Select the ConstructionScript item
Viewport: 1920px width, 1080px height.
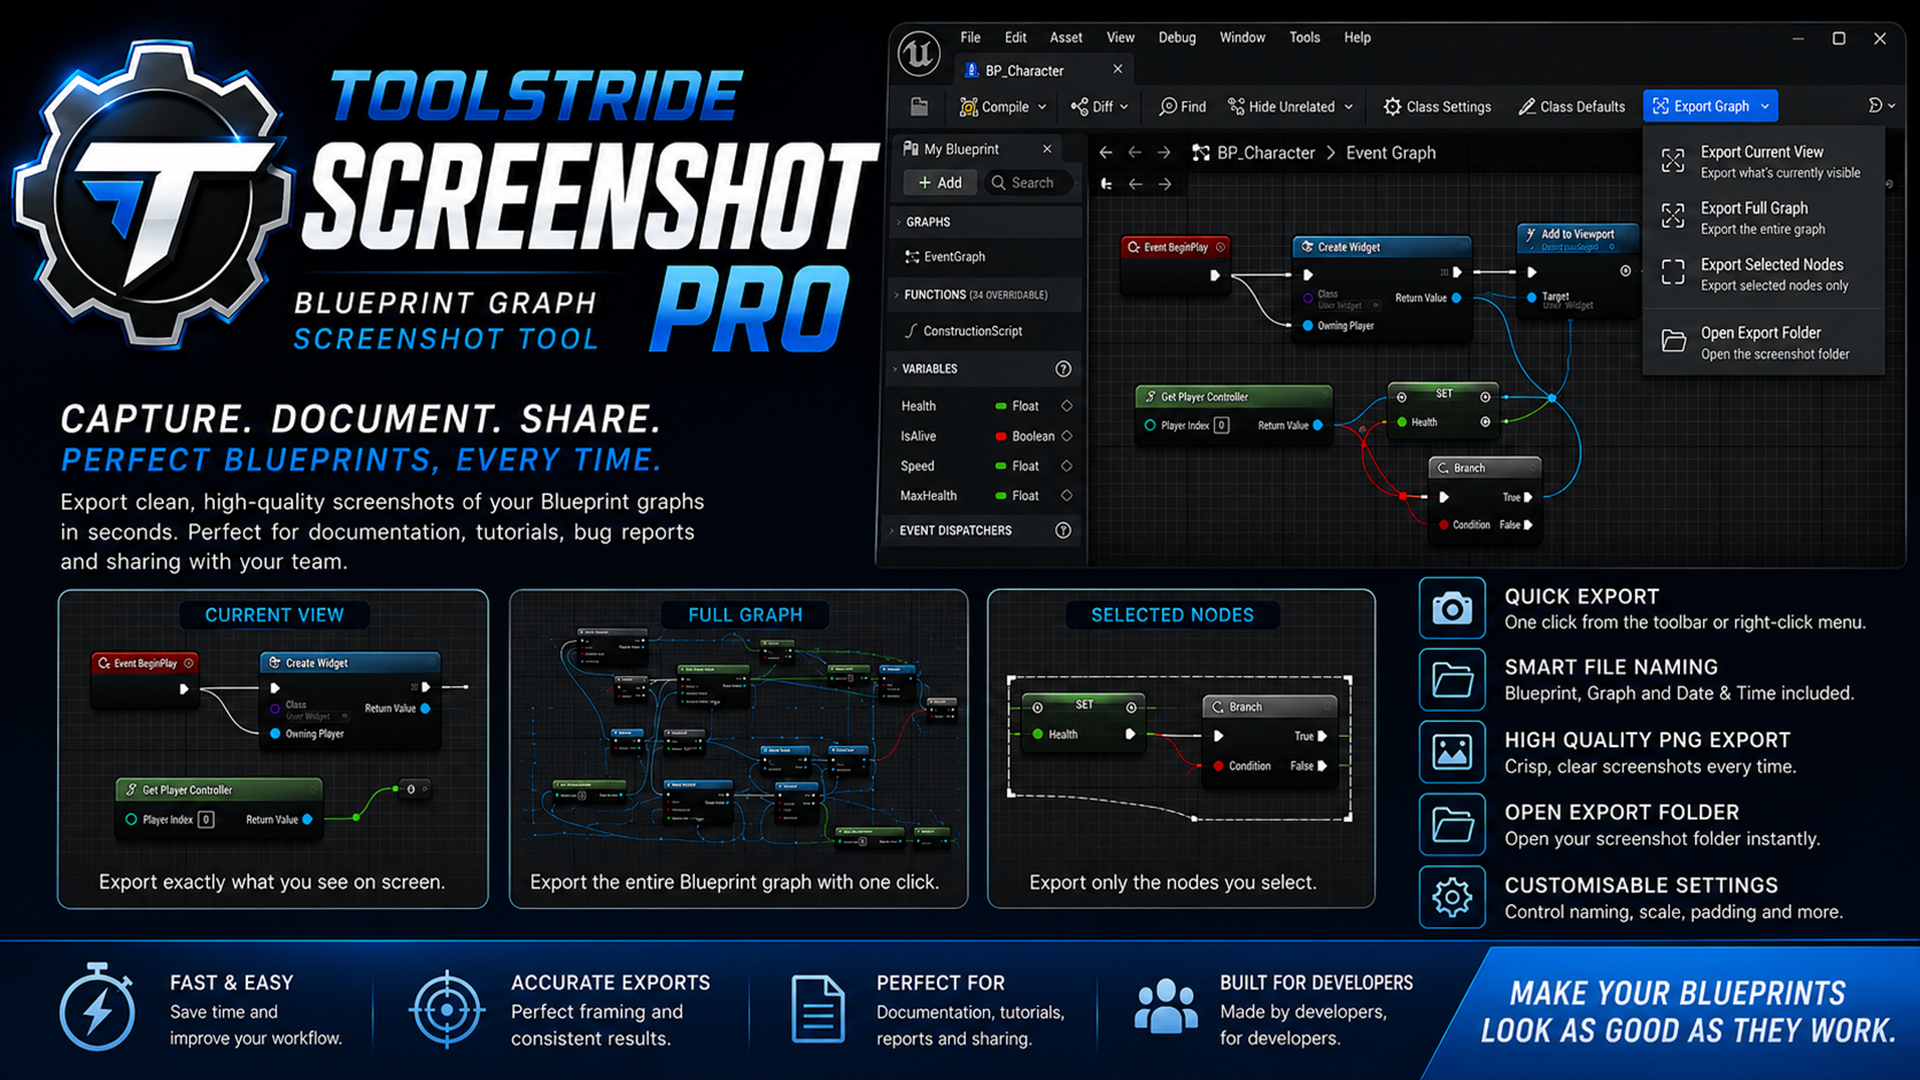click(963, 331)
